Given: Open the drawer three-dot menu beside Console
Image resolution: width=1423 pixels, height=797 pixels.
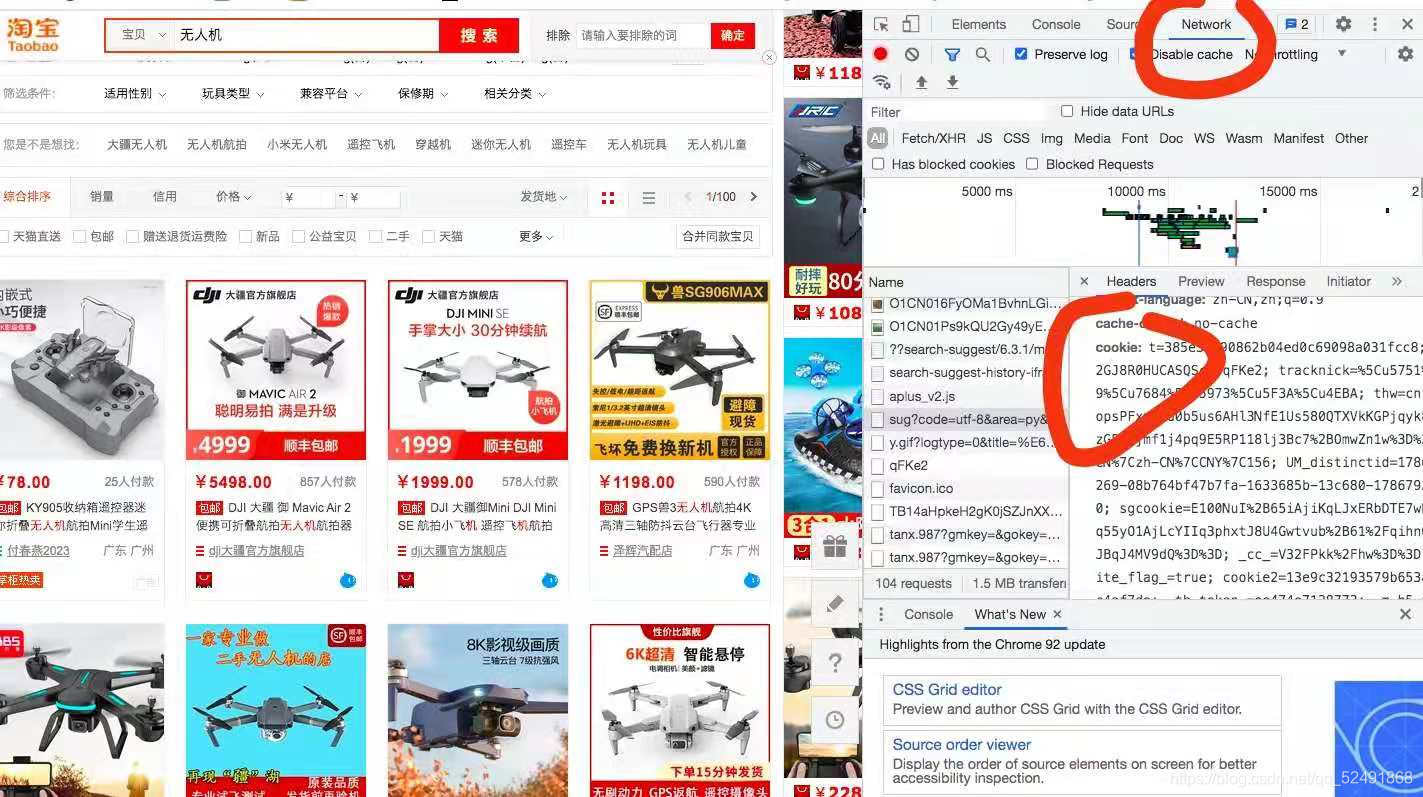Looking at the screenshot, I should (880, 614).
